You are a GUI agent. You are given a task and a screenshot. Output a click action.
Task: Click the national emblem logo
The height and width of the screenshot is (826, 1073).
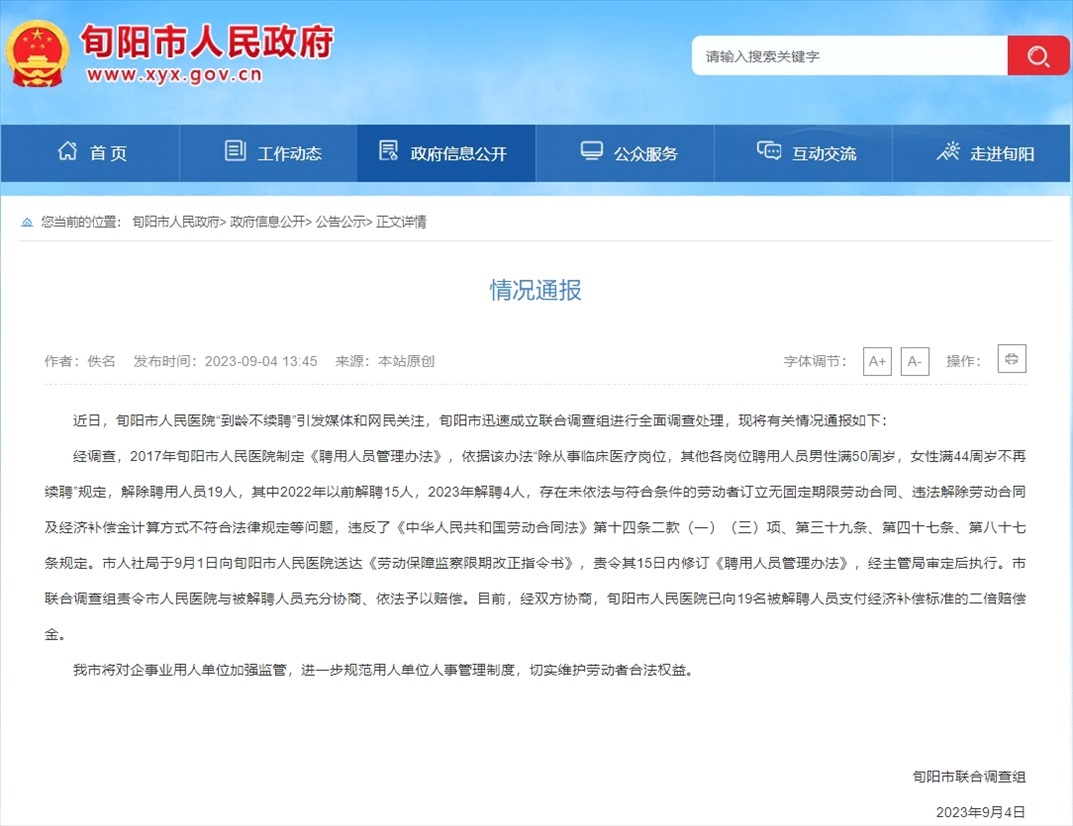pos(39,53)
